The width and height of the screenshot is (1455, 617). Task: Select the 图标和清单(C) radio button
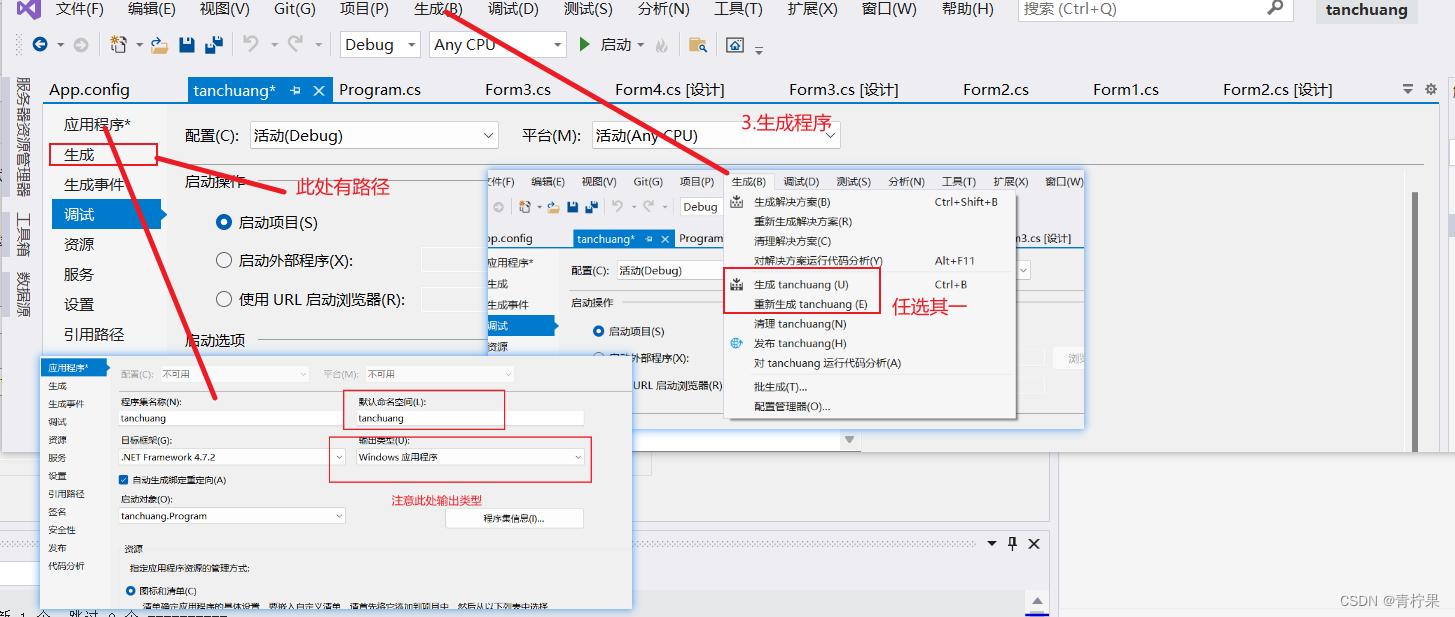coord(131,590)
